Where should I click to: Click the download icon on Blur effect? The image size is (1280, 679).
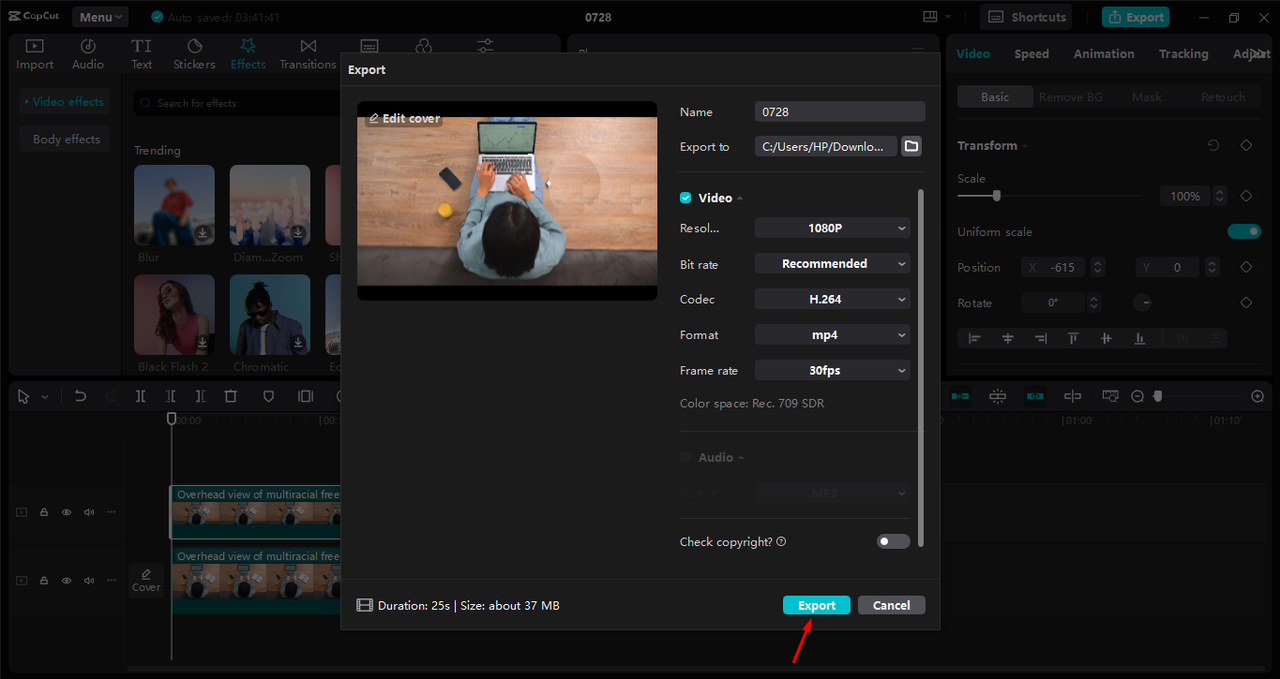click(202, 233)
